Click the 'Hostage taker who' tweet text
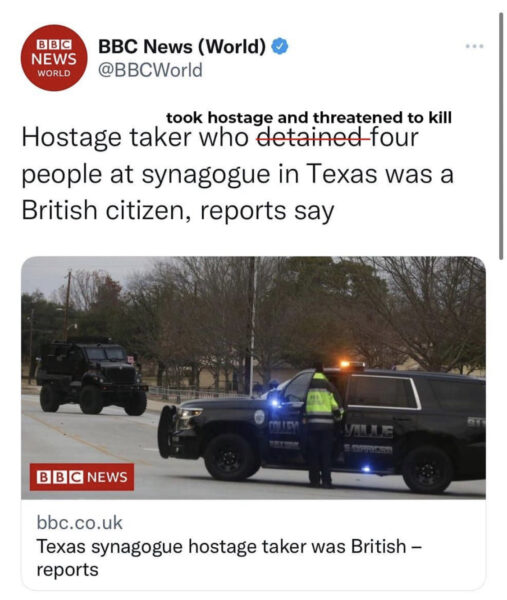The width and height of the screenshot is (507, 600). click(x=135, y=137)
